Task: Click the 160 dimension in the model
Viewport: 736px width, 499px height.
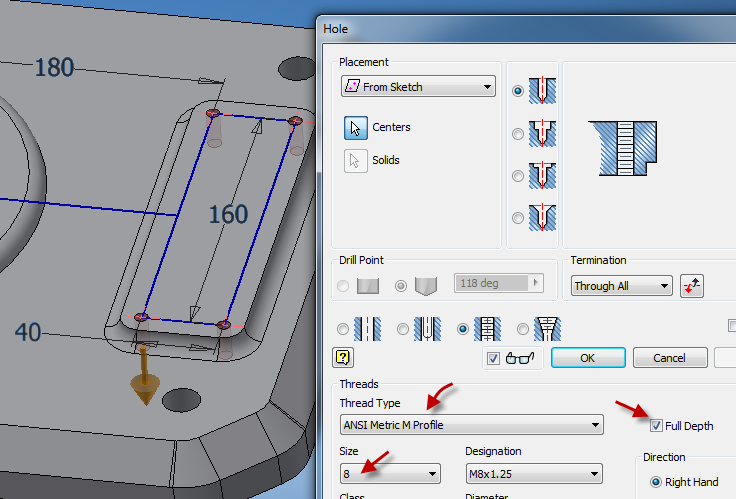Action: pos(228,215)
